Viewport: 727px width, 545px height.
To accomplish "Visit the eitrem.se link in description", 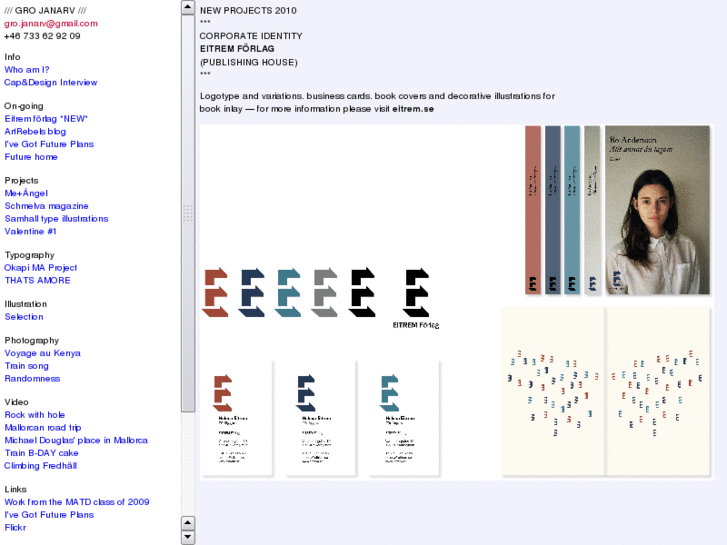I will (413, 109).
